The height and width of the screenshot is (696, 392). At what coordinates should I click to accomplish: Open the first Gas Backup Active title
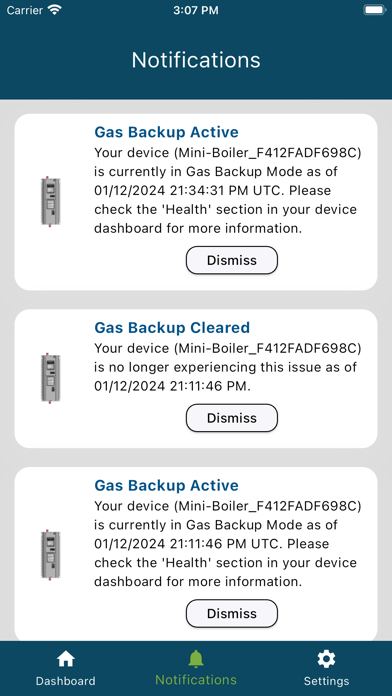coord(166,132)
